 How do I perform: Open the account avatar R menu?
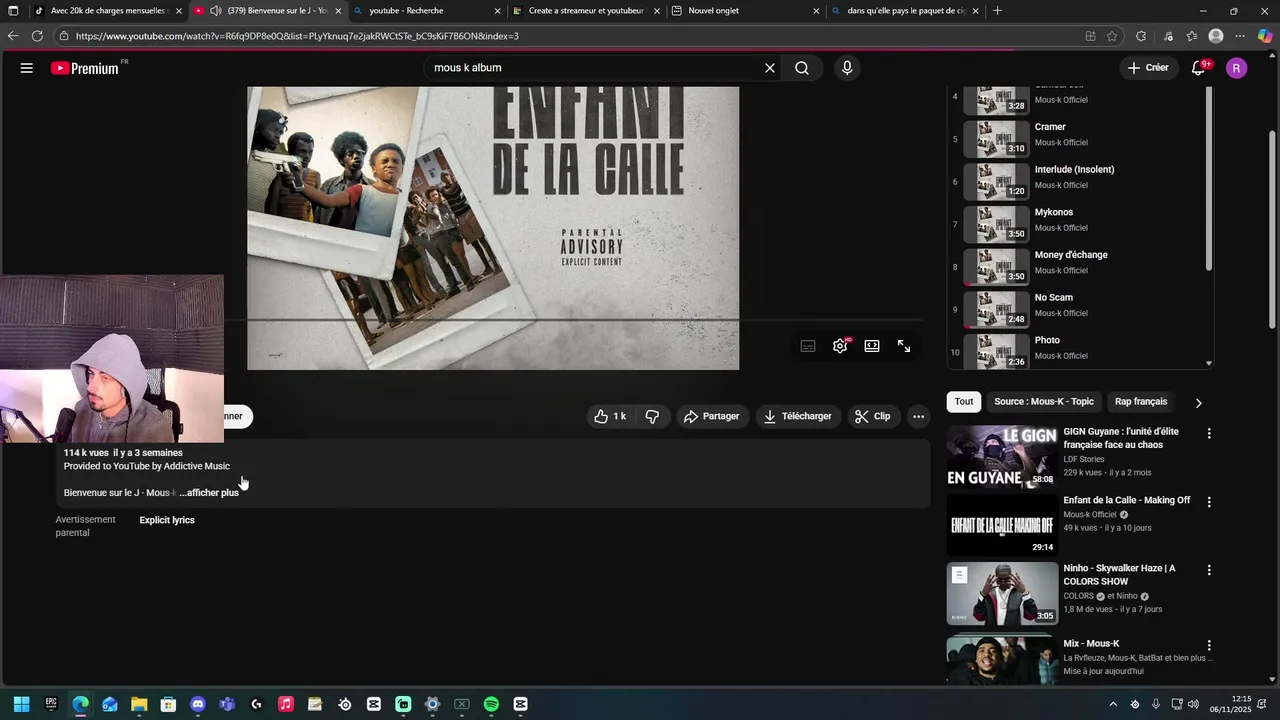1237,68
